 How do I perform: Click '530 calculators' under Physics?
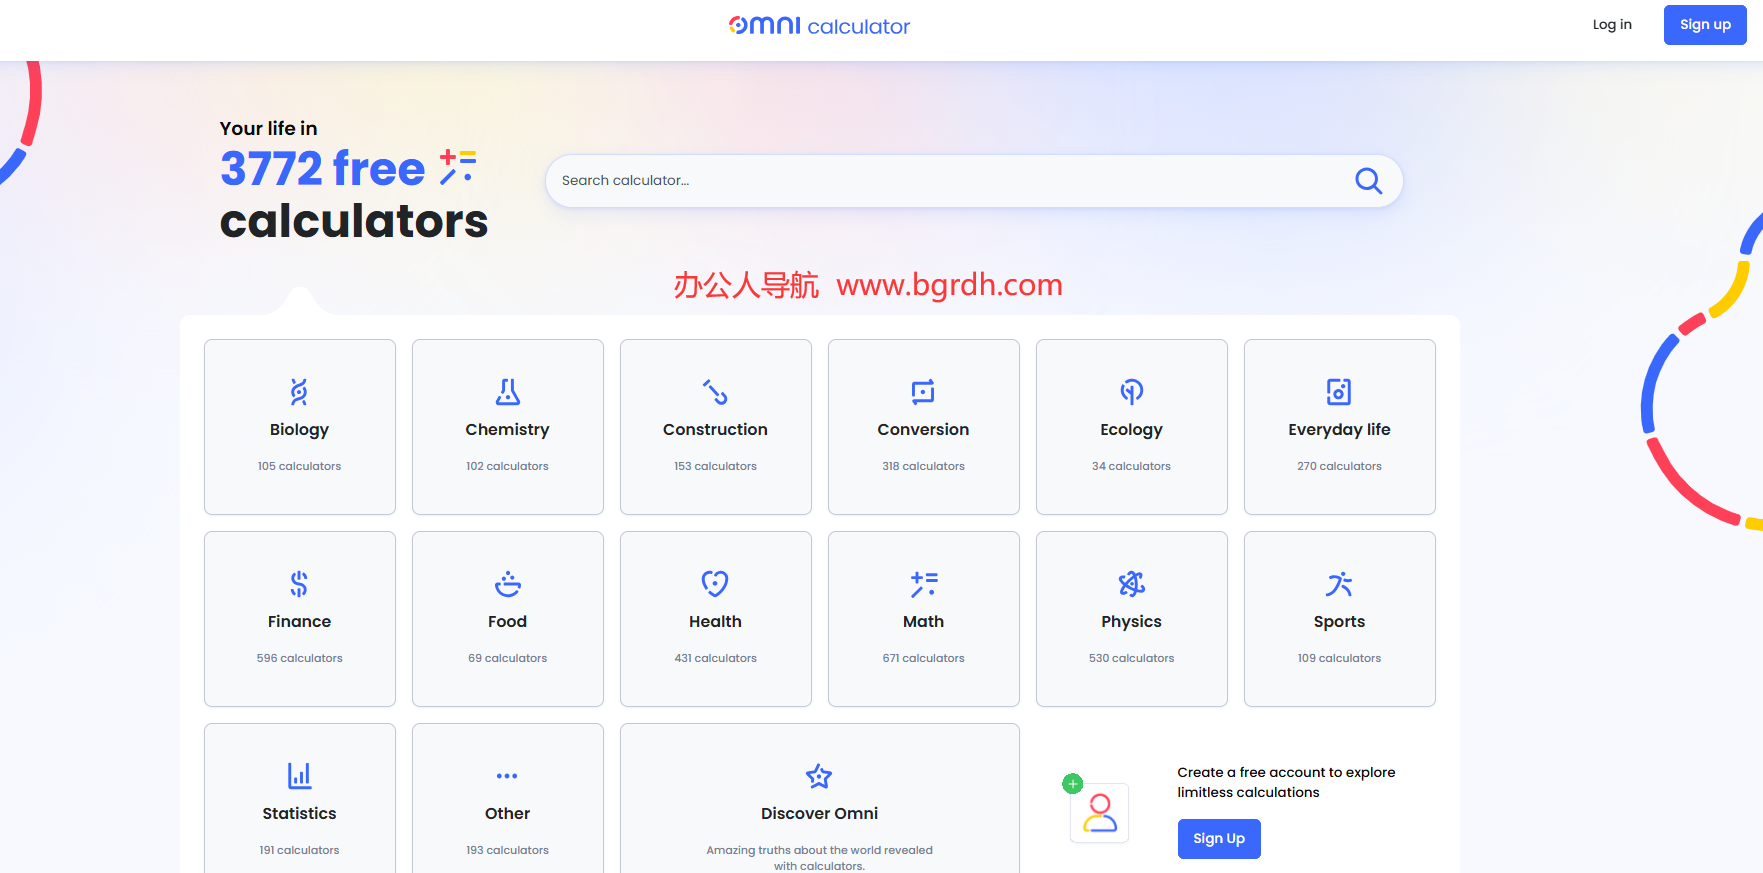click(1131, 658)
